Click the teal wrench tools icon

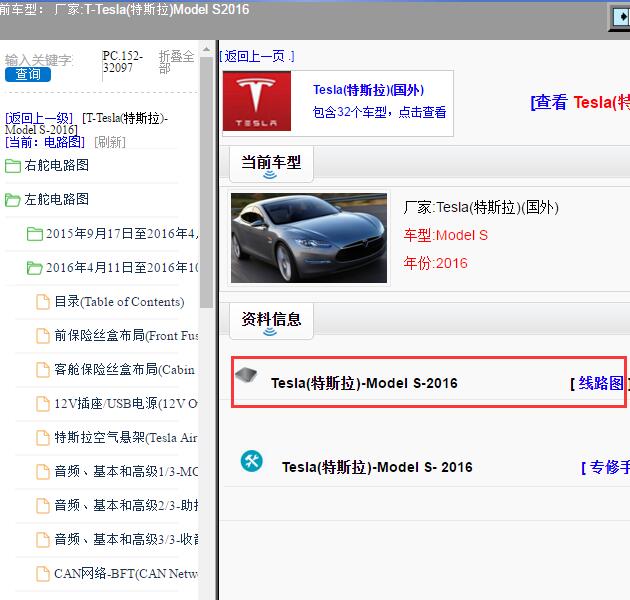(x=252, y=461)
